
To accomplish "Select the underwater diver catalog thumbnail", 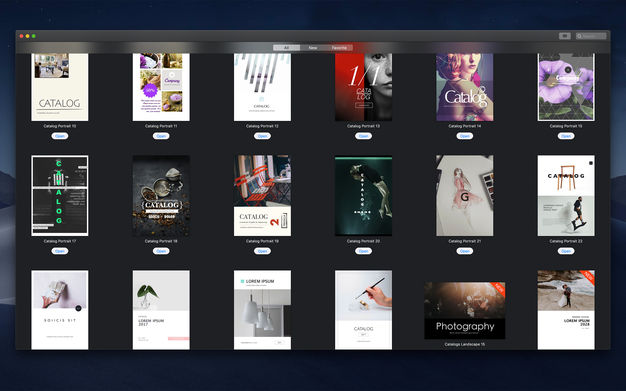I will click(x=363, y=196).
